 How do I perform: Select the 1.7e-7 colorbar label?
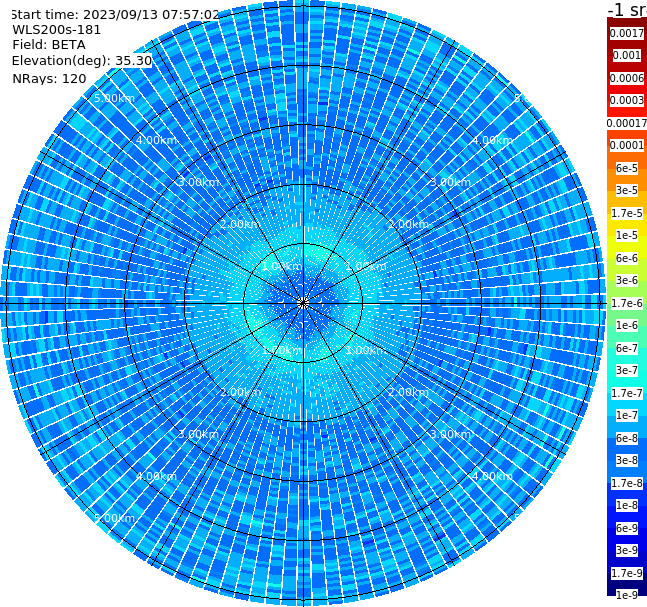(x=627, y=393)
